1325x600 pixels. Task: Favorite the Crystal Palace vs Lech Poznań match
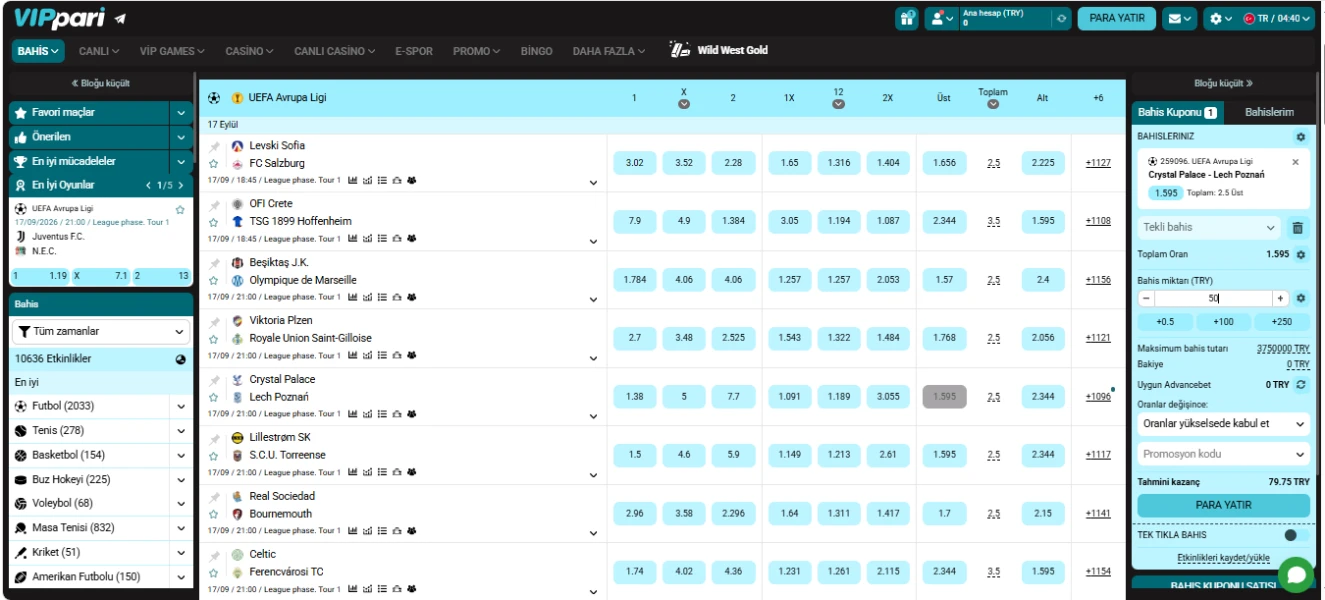214,397
